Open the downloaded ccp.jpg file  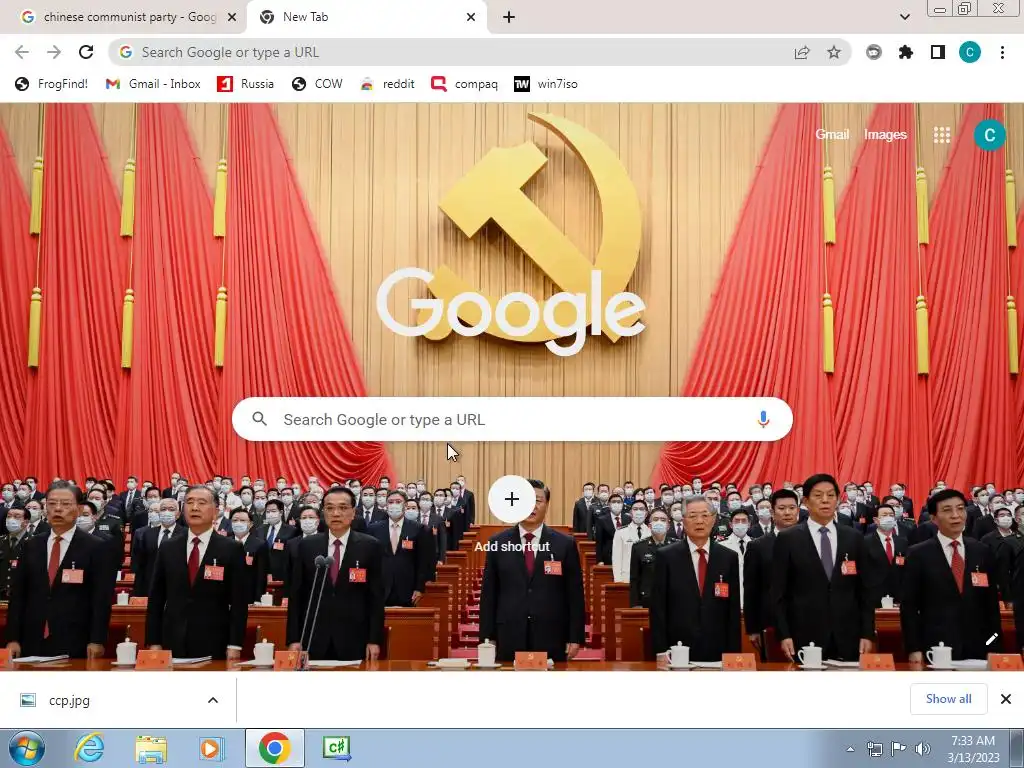69,700
